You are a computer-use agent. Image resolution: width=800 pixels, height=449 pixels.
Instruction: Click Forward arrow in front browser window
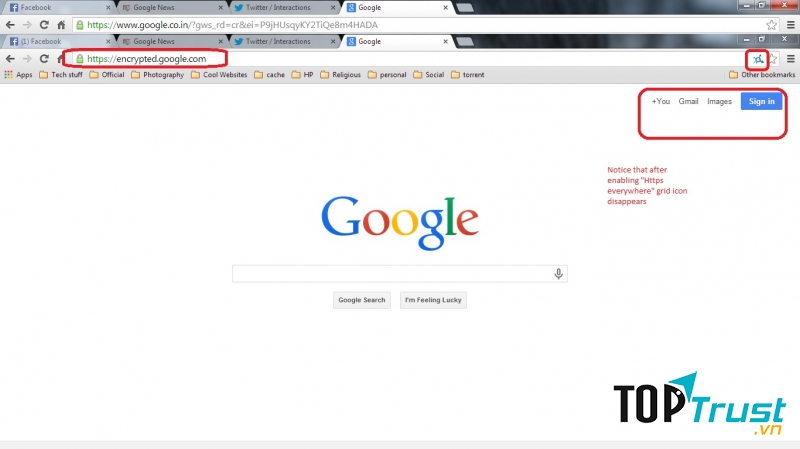coord(27,59)
